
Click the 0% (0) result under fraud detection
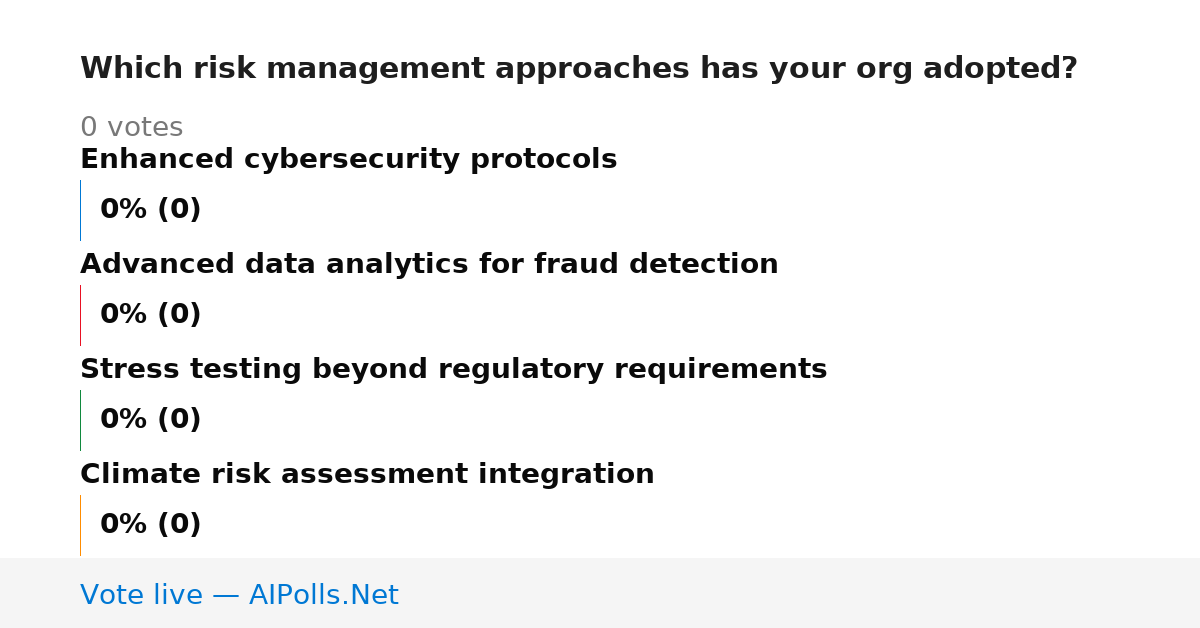[150, 315]
